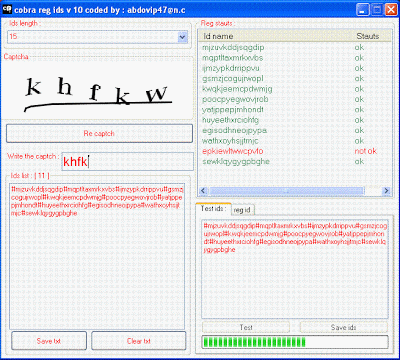Select the red row epkiewltwwcpvfo

click(295, 151)
